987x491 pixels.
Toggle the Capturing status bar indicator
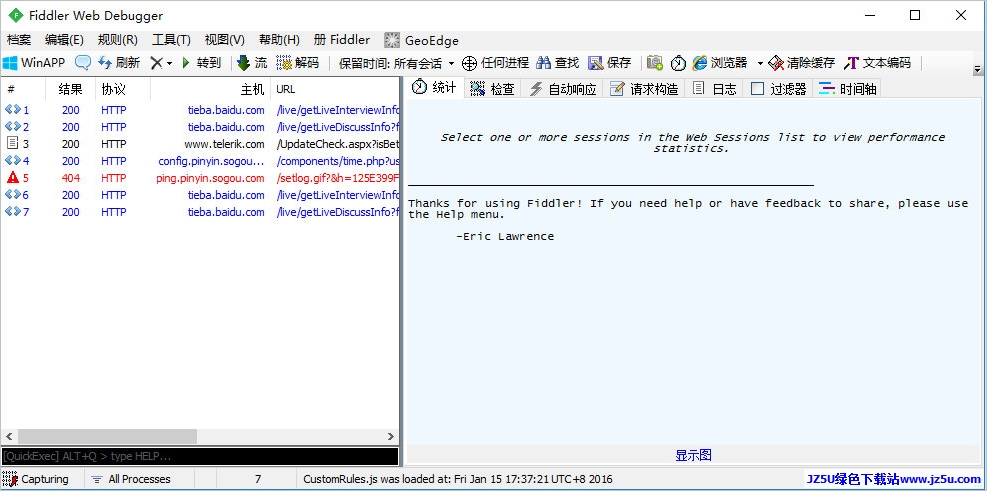(35, 479)
